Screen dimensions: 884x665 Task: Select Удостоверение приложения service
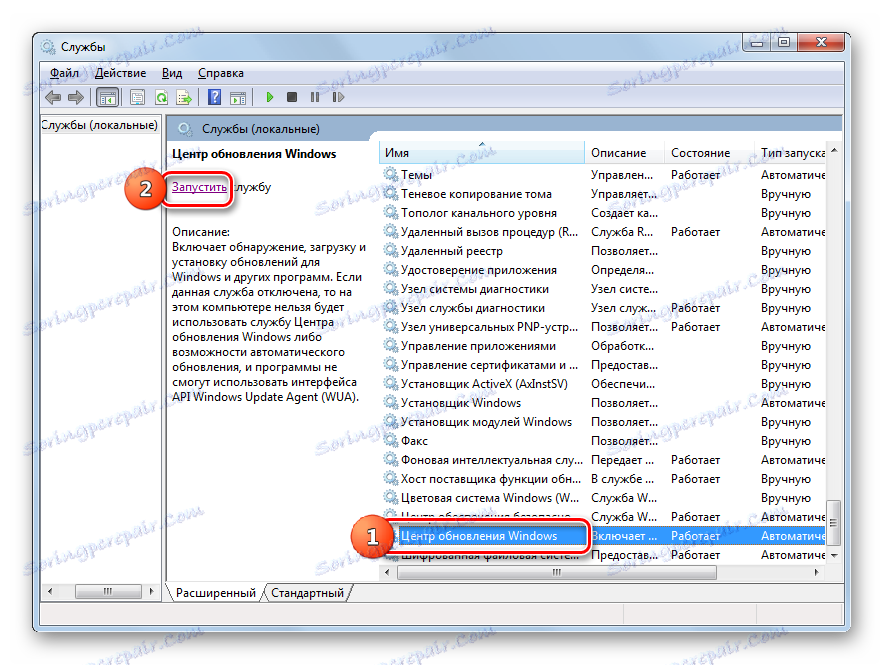click(x=602, y=270)
